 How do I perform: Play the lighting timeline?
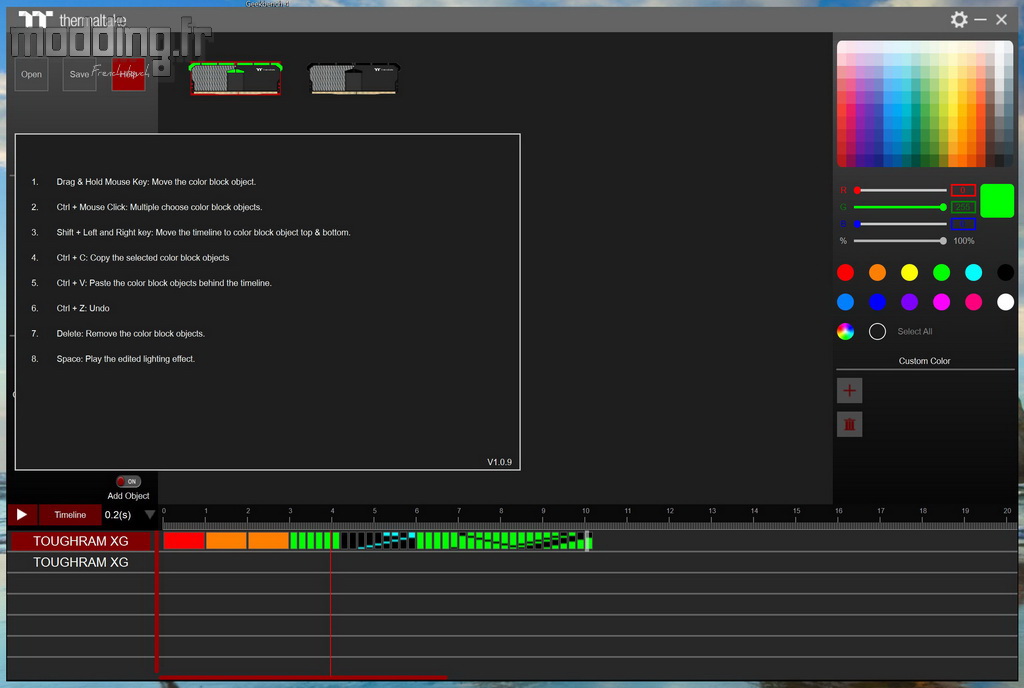coord(22,514)
